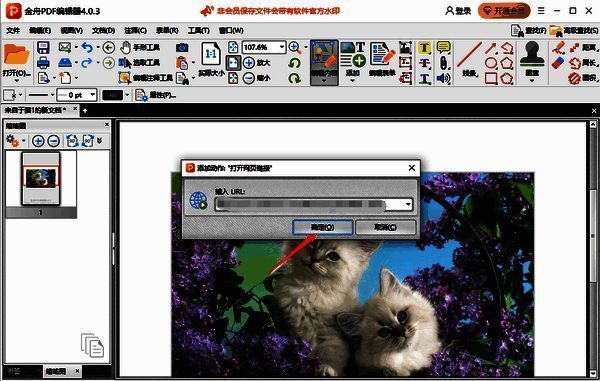Select the Area measurement tool (面积)
Image resolution: width=600 pixels, height=381 pixels.
[x=583, y=78]
